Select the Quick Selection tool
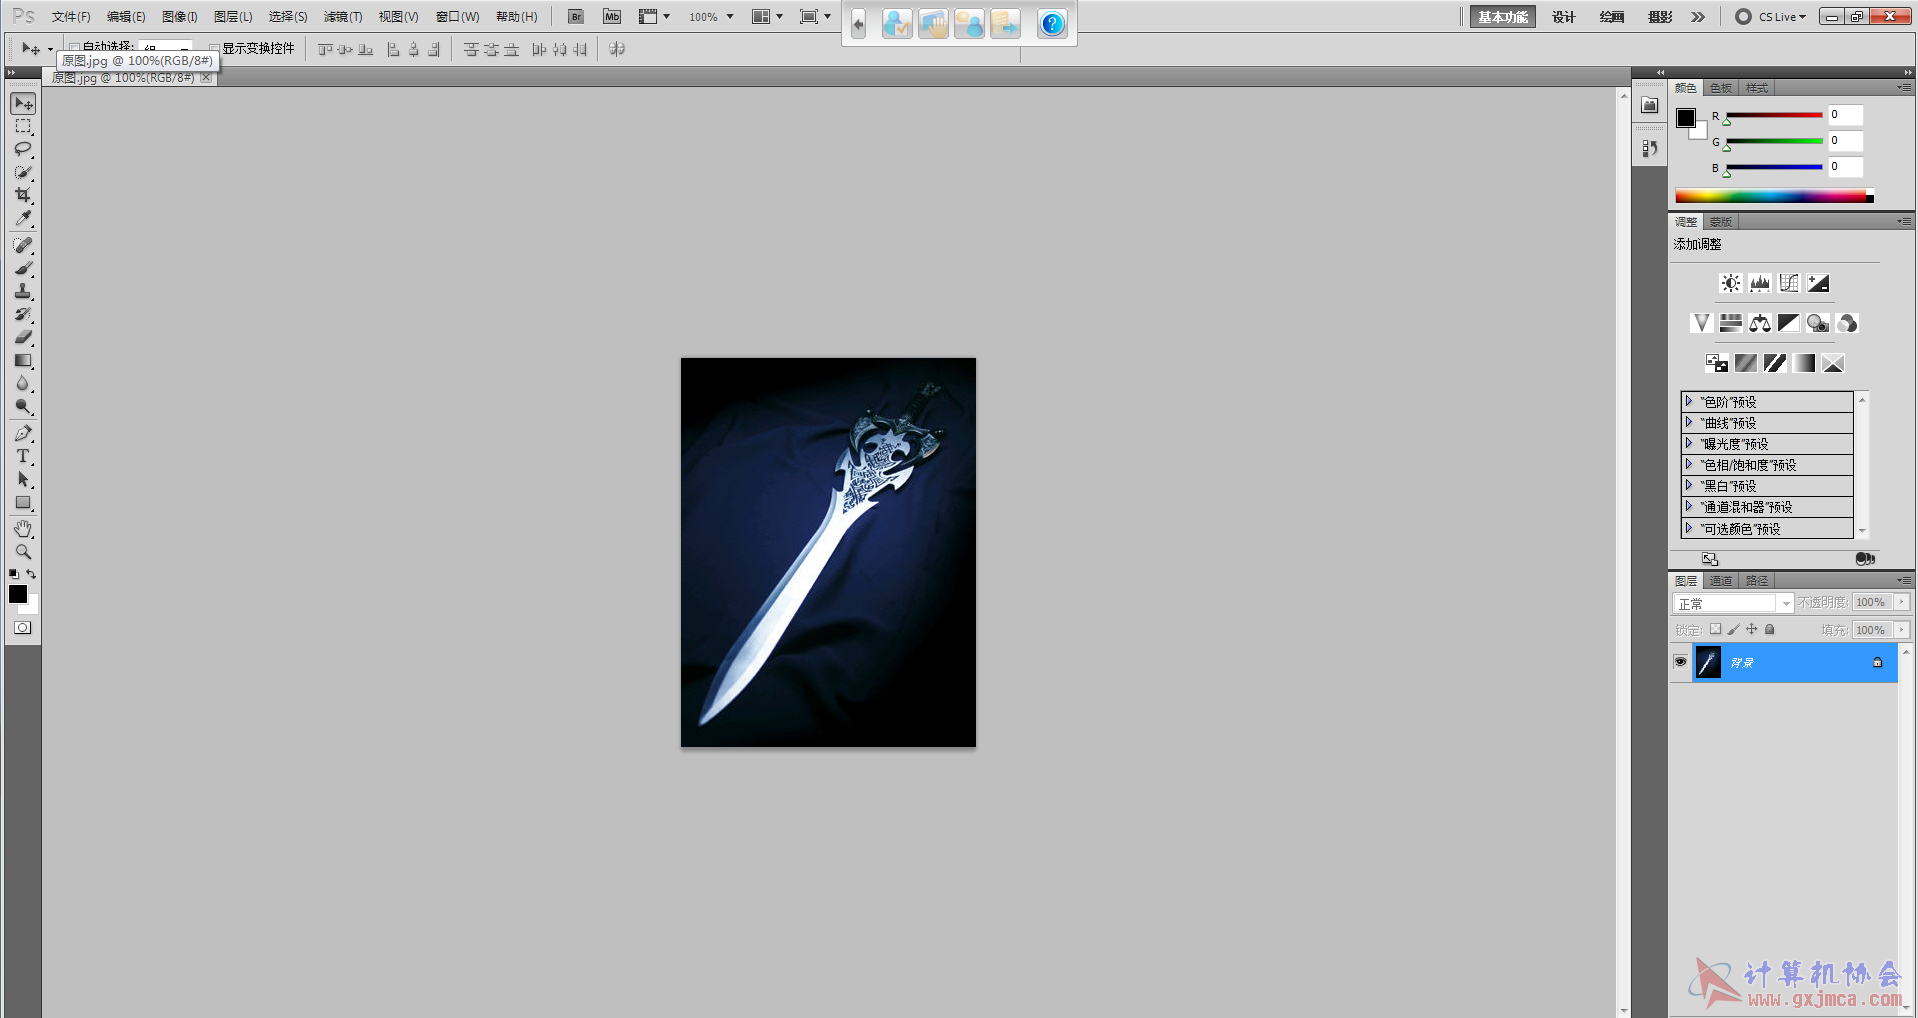Image resolution: width=1918 pixels, height=1018 pixels. (23, 173)
